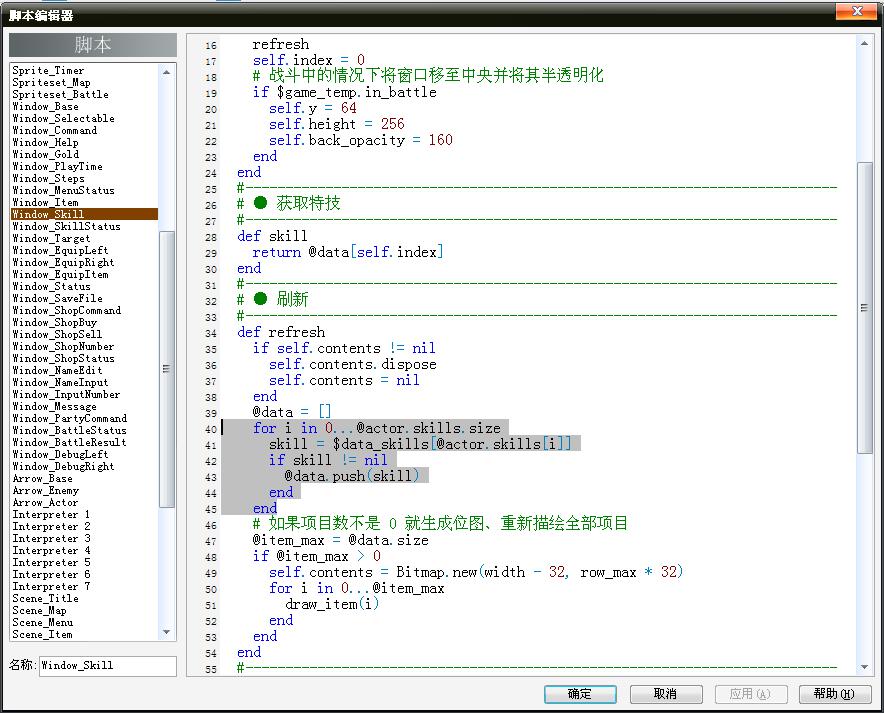
Task: Open the Scene_Title script
Action: tap(45, 598)
